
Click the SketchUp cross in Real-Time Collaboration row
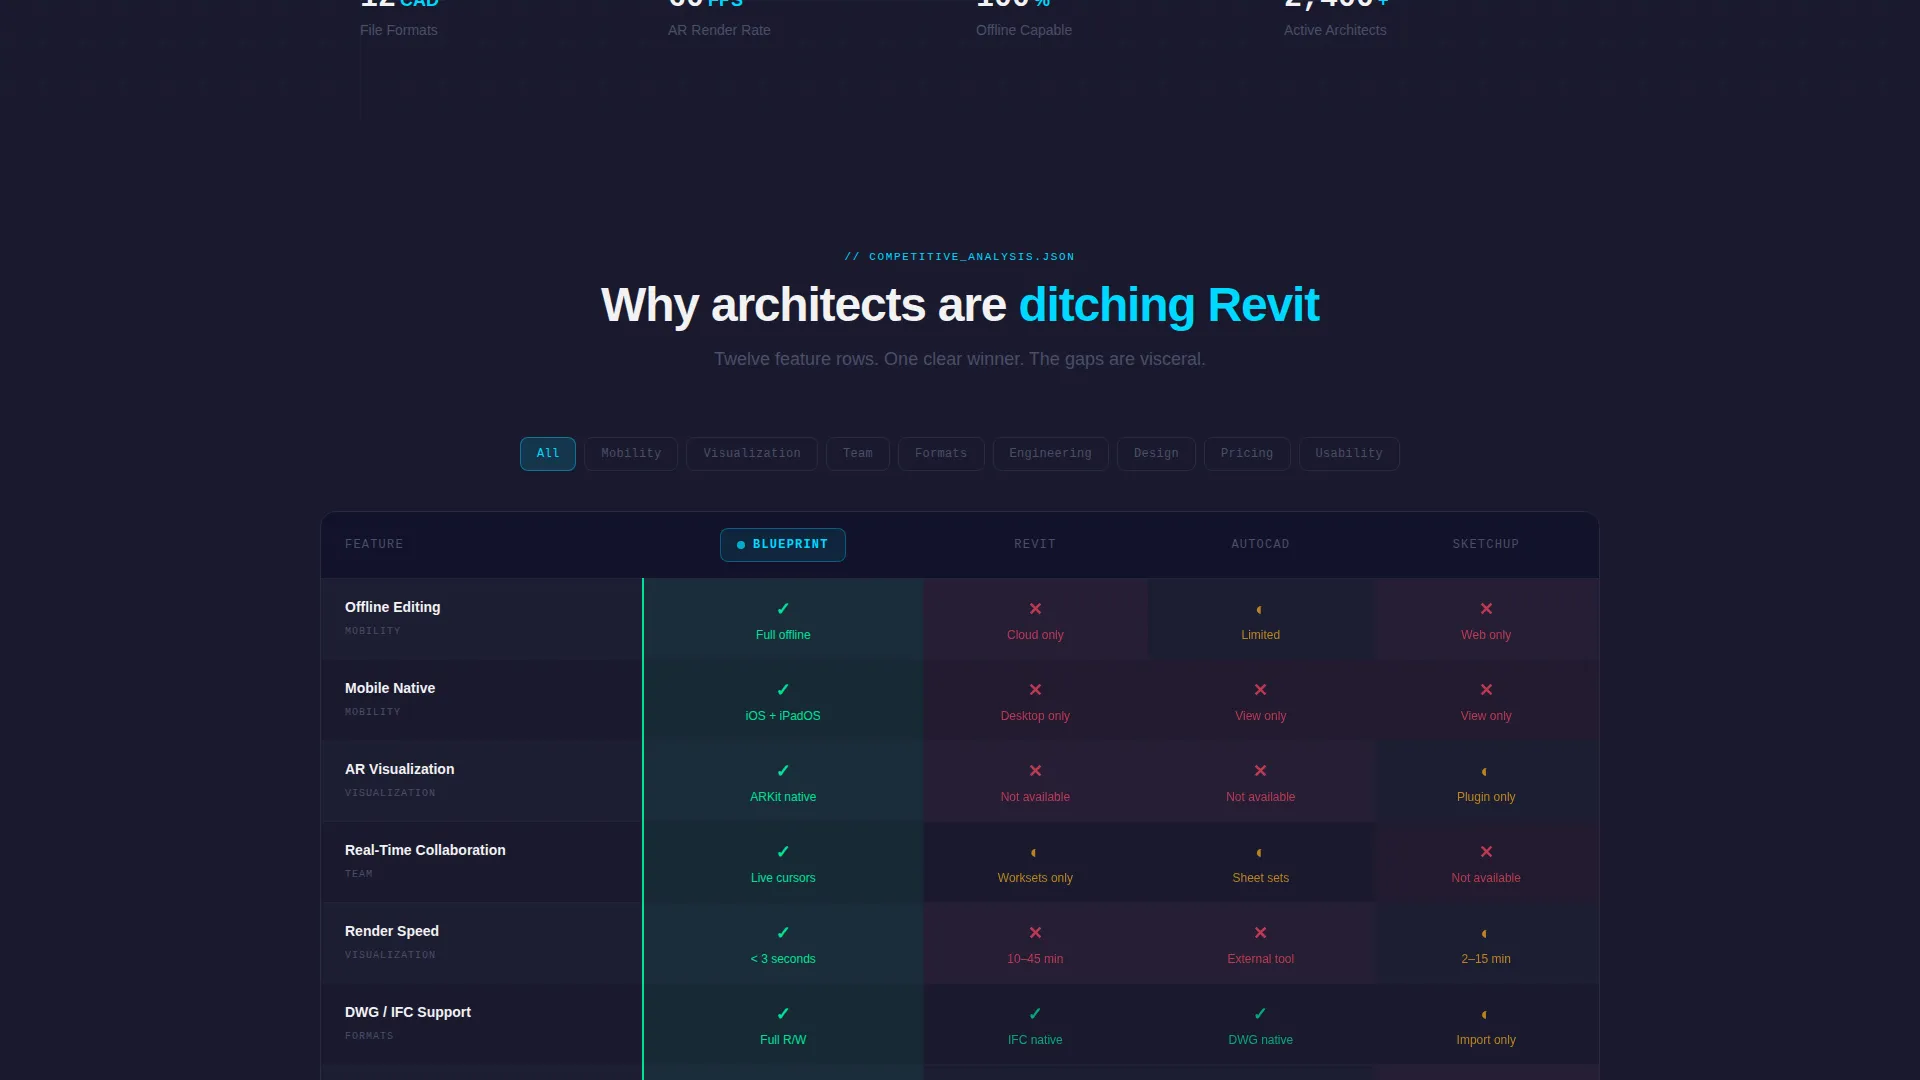click(1486, 852)
